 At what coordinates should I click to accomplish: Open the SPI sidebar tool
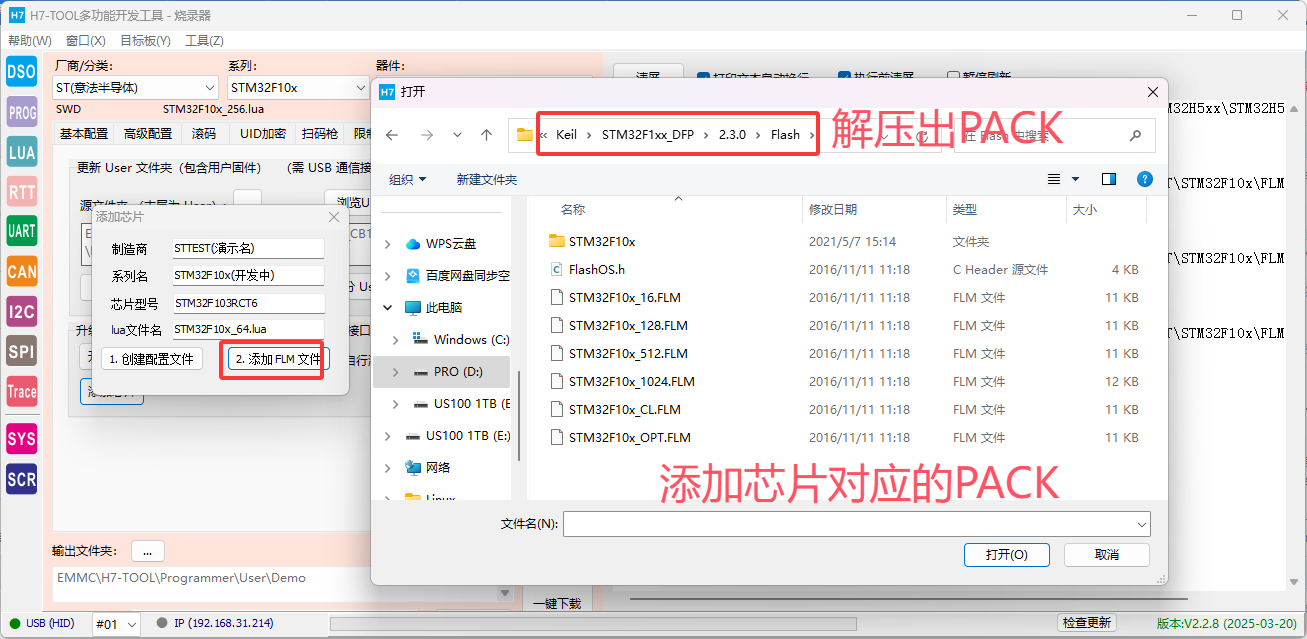tap(22, 352)
